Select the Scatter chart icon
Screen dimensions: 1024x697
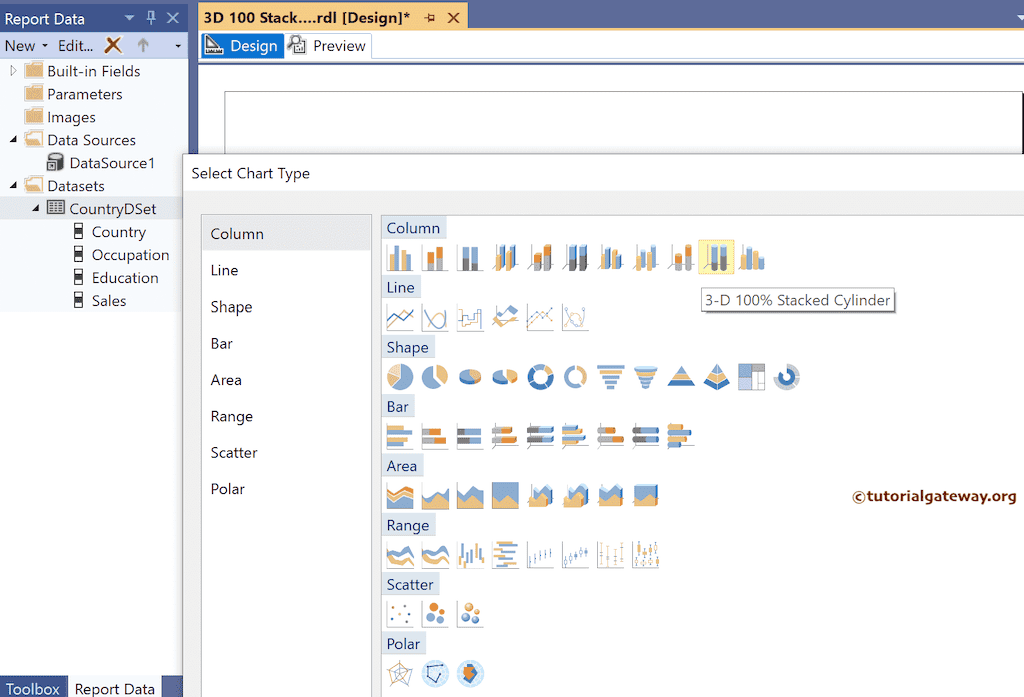[400, 614]
